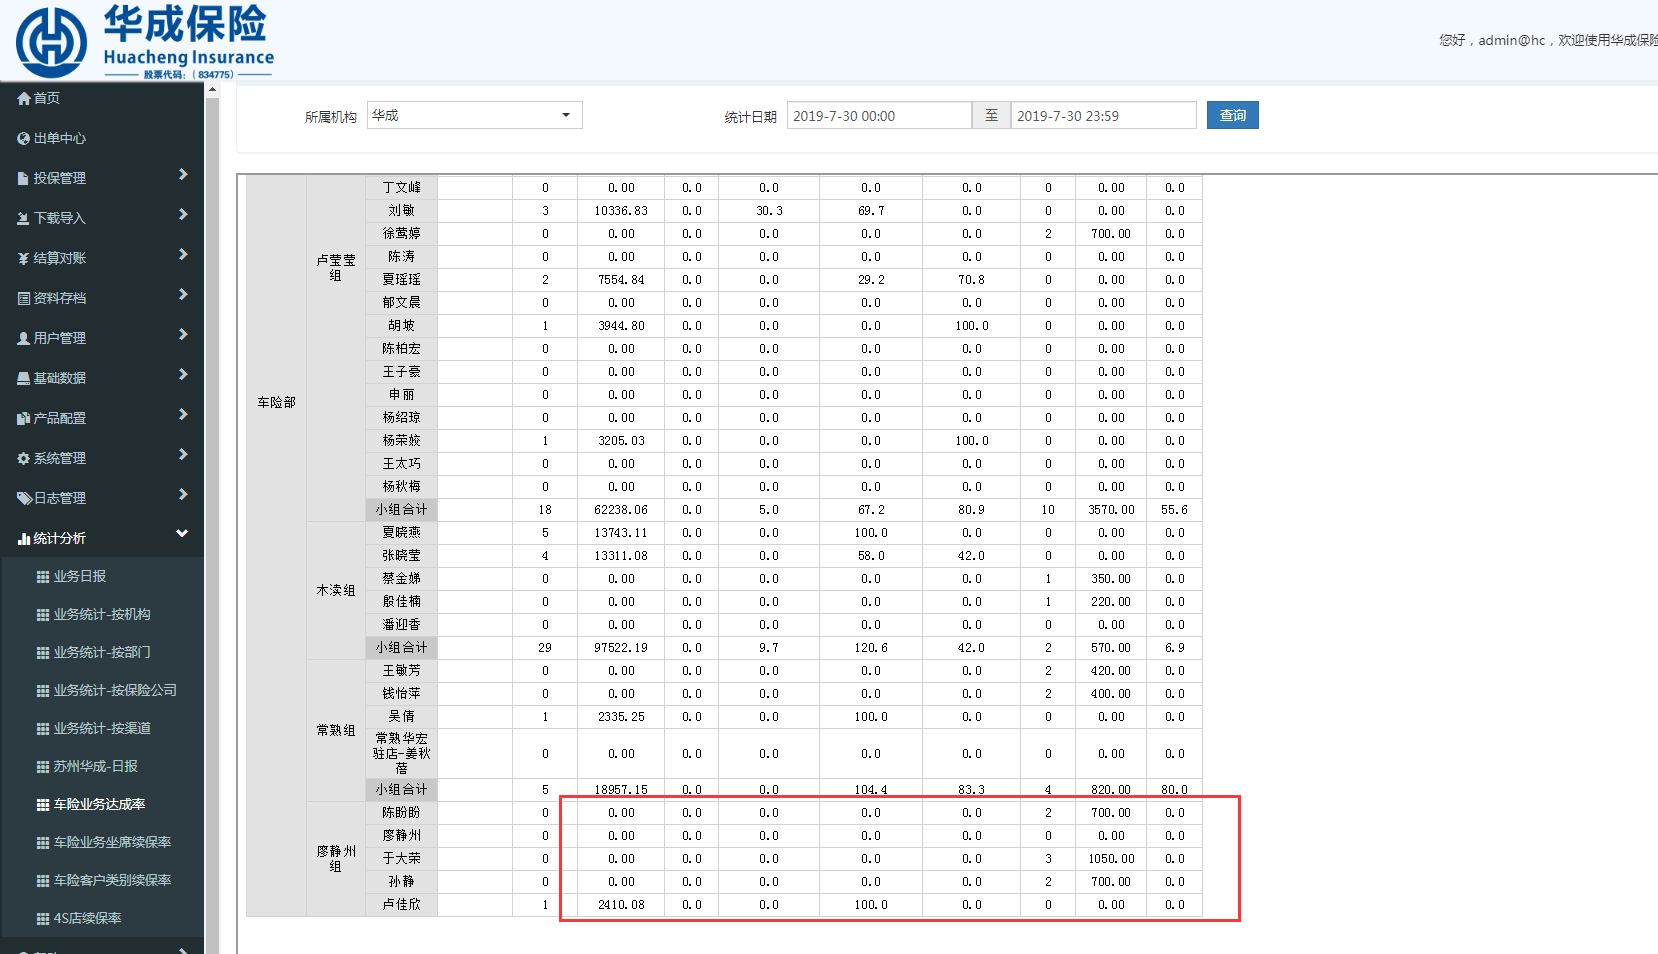The image size is (1658, 954).
Task: Open the 苏州华成-日报 report
Action: (x=96, y=766)
